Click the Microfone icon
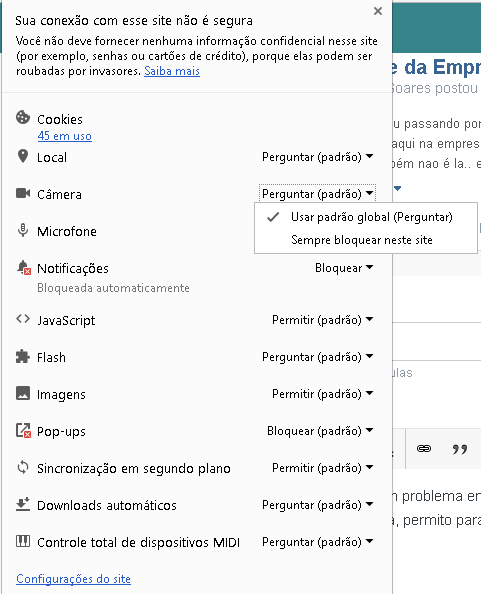The height and width of the screenshot is (594, 481). coord(23,230)
